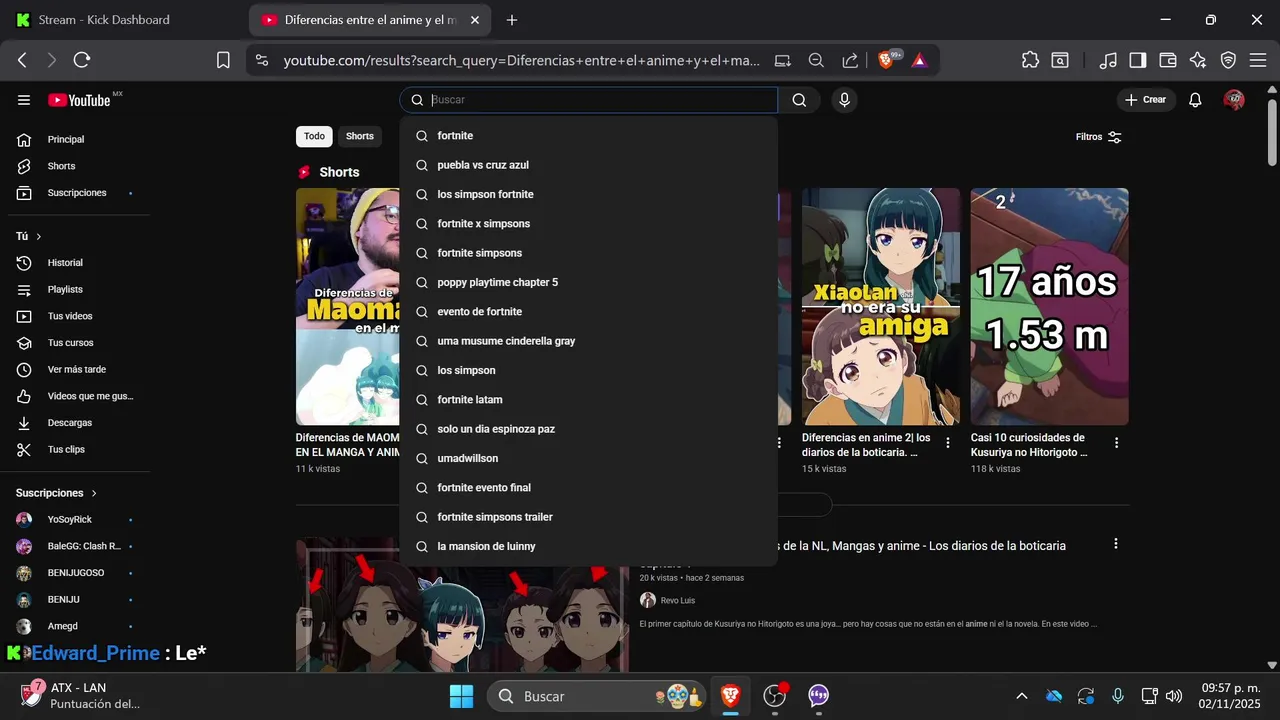Select the Todo filter chip
Image resolution: width=1280 pixels, height=720 pixels.
pos(314,136)
